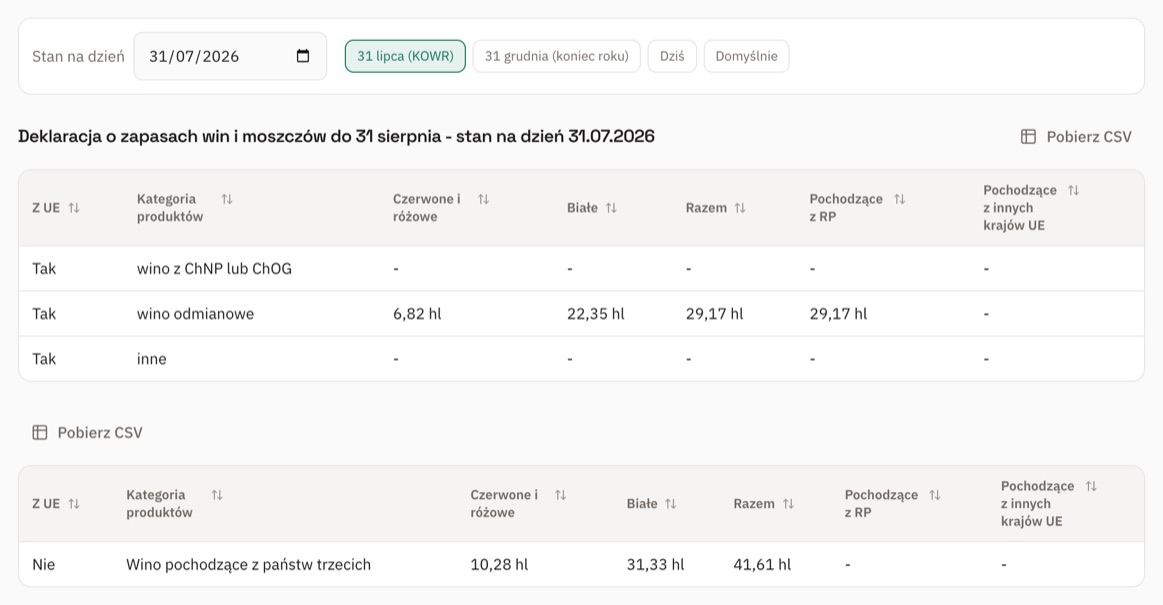Click the Stan na dzień label

79,56
